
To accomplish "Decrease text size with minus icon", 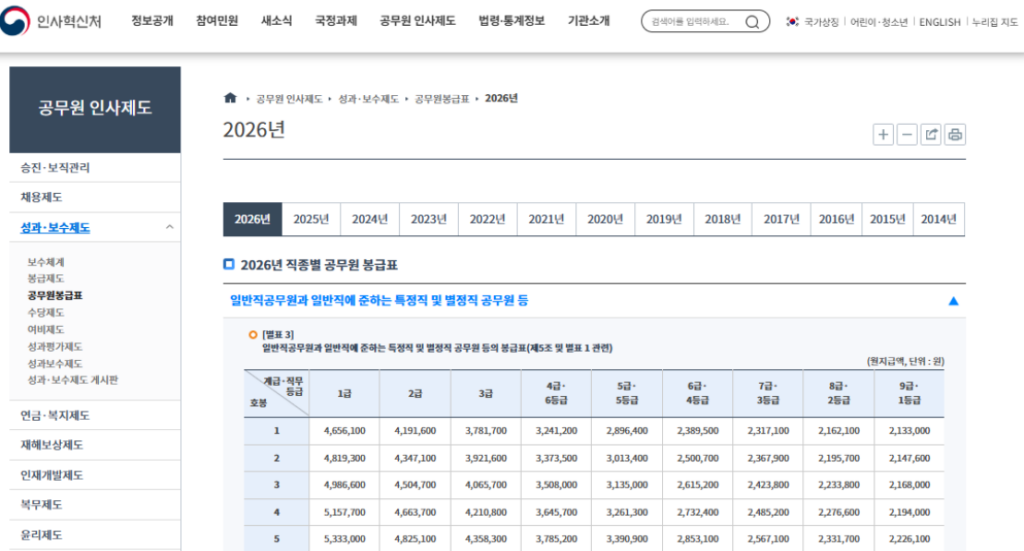I will click(x=907, y=135).
